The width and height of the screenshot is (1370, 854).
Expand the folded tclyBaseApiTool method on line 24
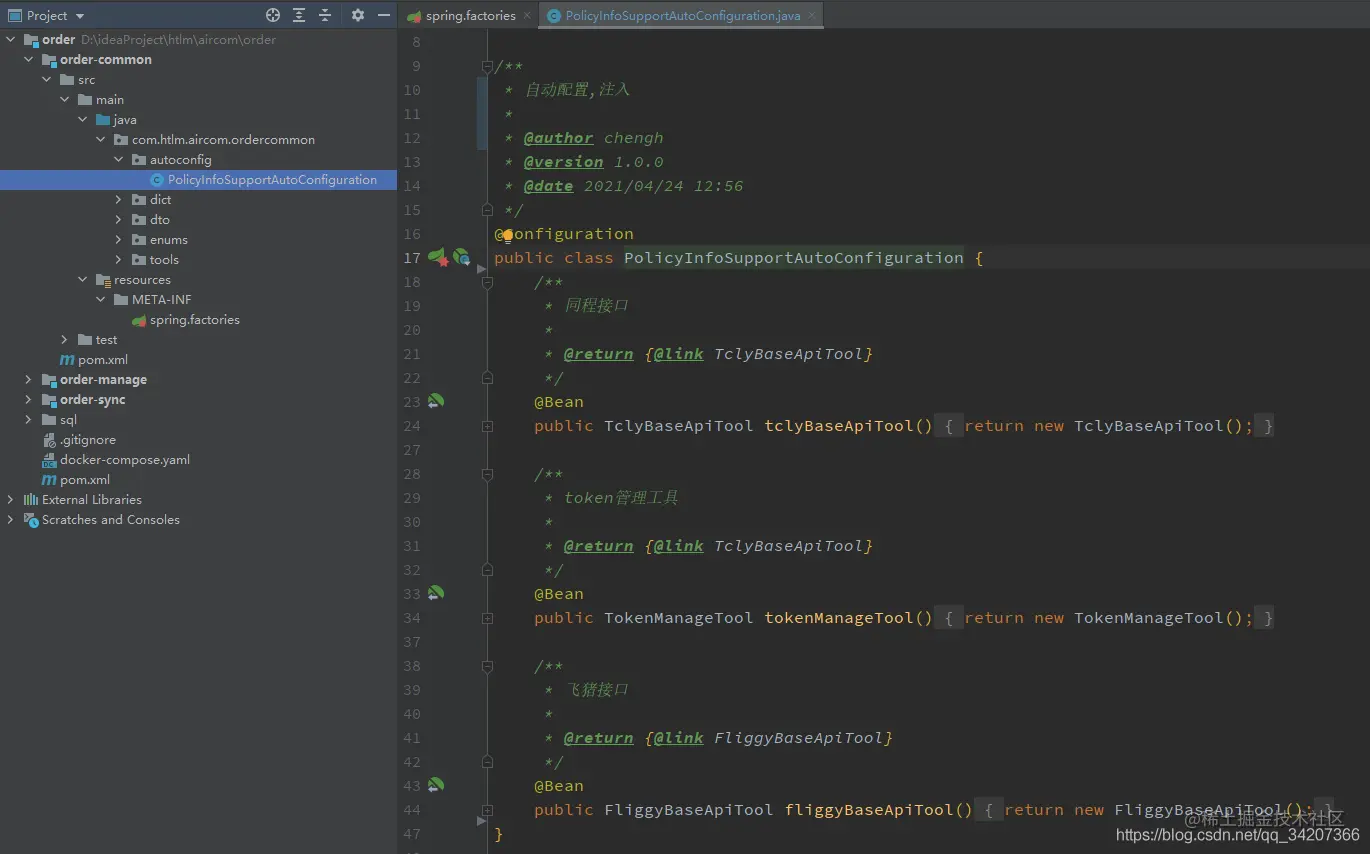point(487,426)
